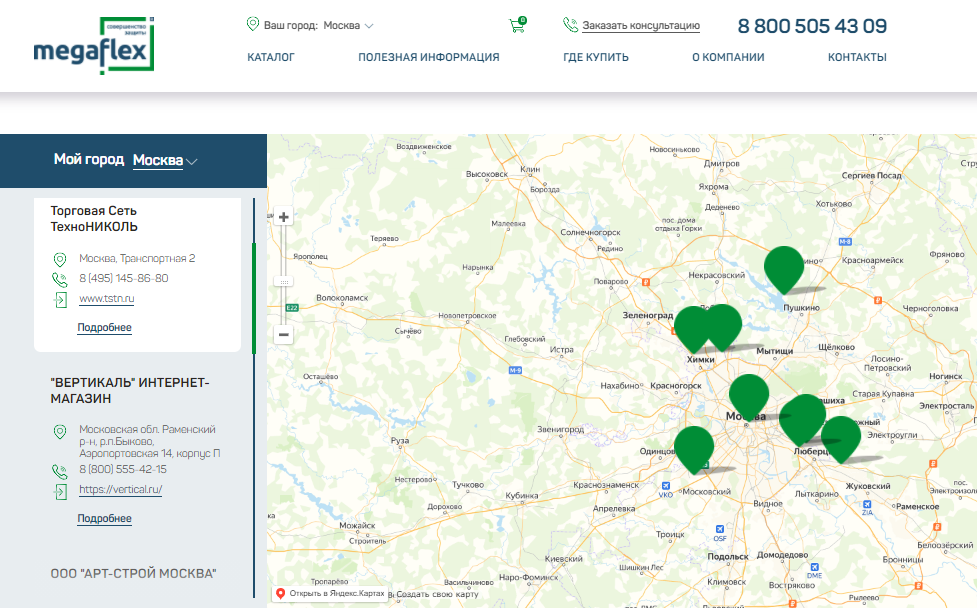
Task: Click phone number 8 (800) 555-42-15
Action: point(123,469)
